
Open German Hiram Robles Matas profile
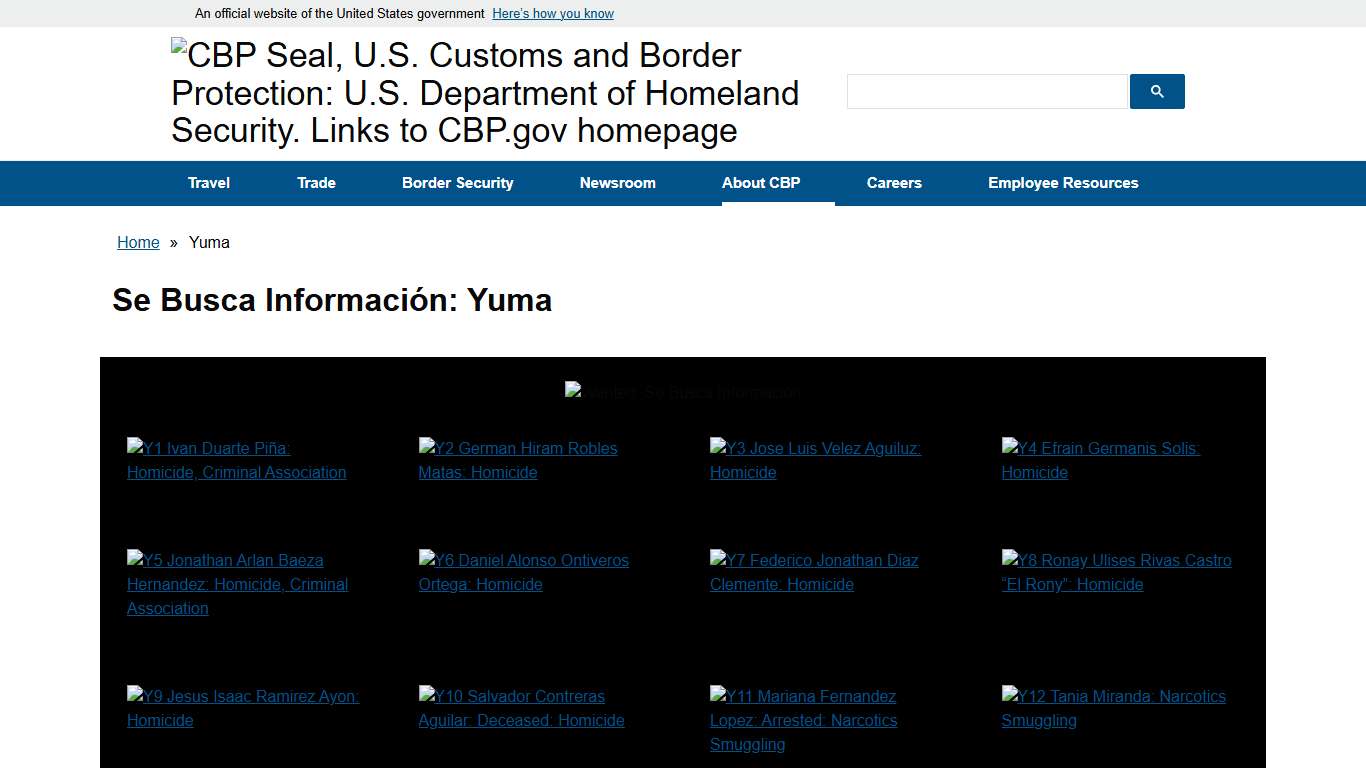click(x=518, y=460)
